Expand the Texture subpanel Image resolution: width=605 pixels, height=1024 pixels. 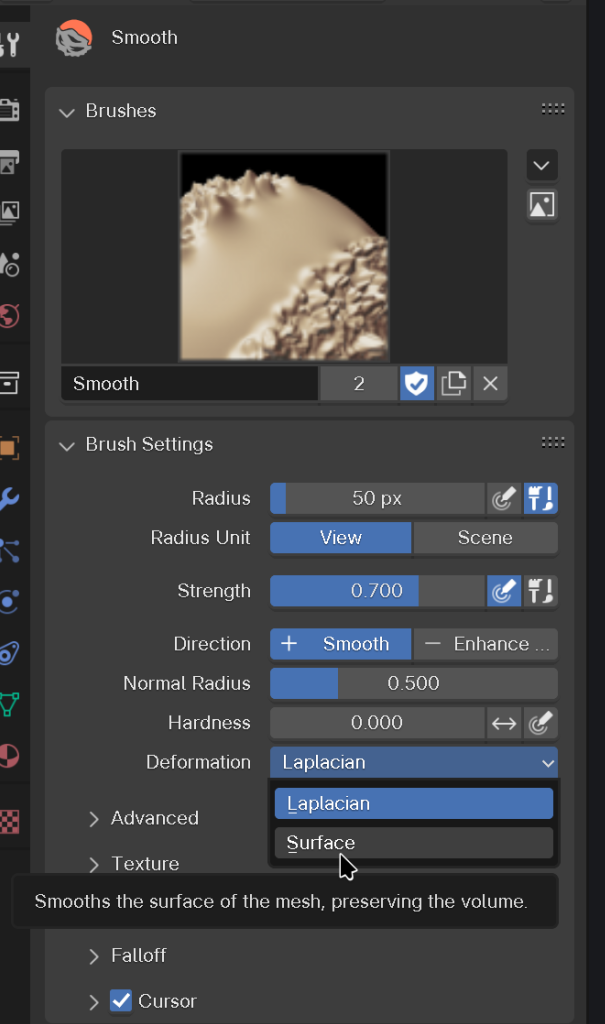94,864
